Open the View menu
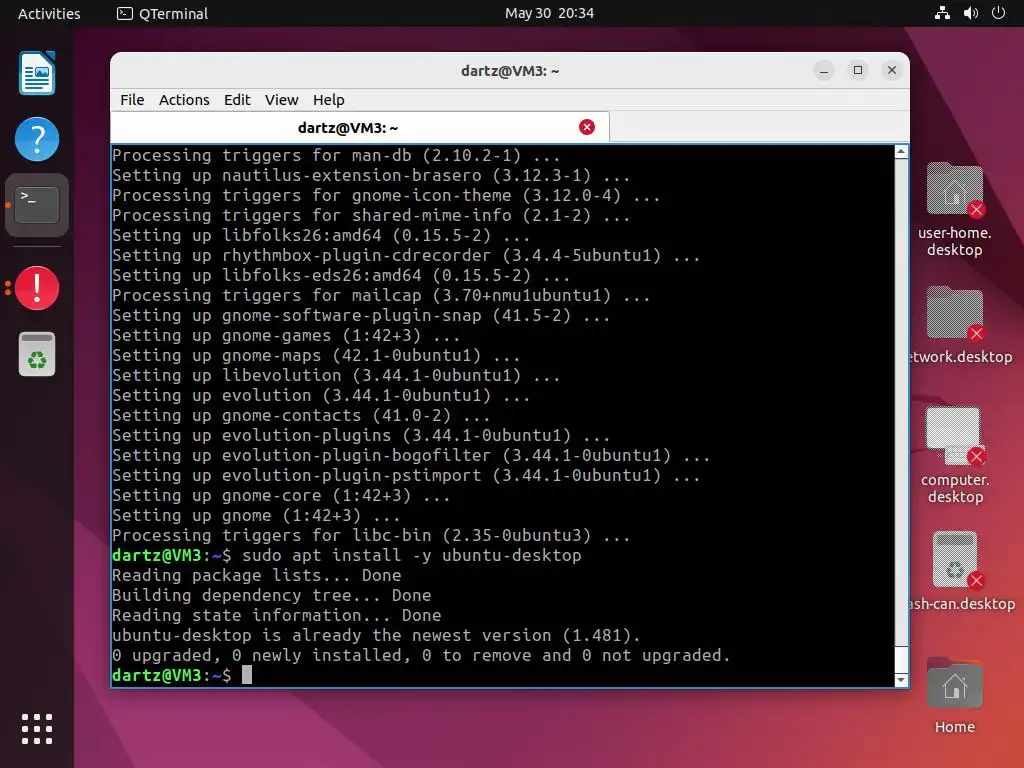Image resolution: width=1024 pixels, height=768 pixels. click(x=281, y=100)
